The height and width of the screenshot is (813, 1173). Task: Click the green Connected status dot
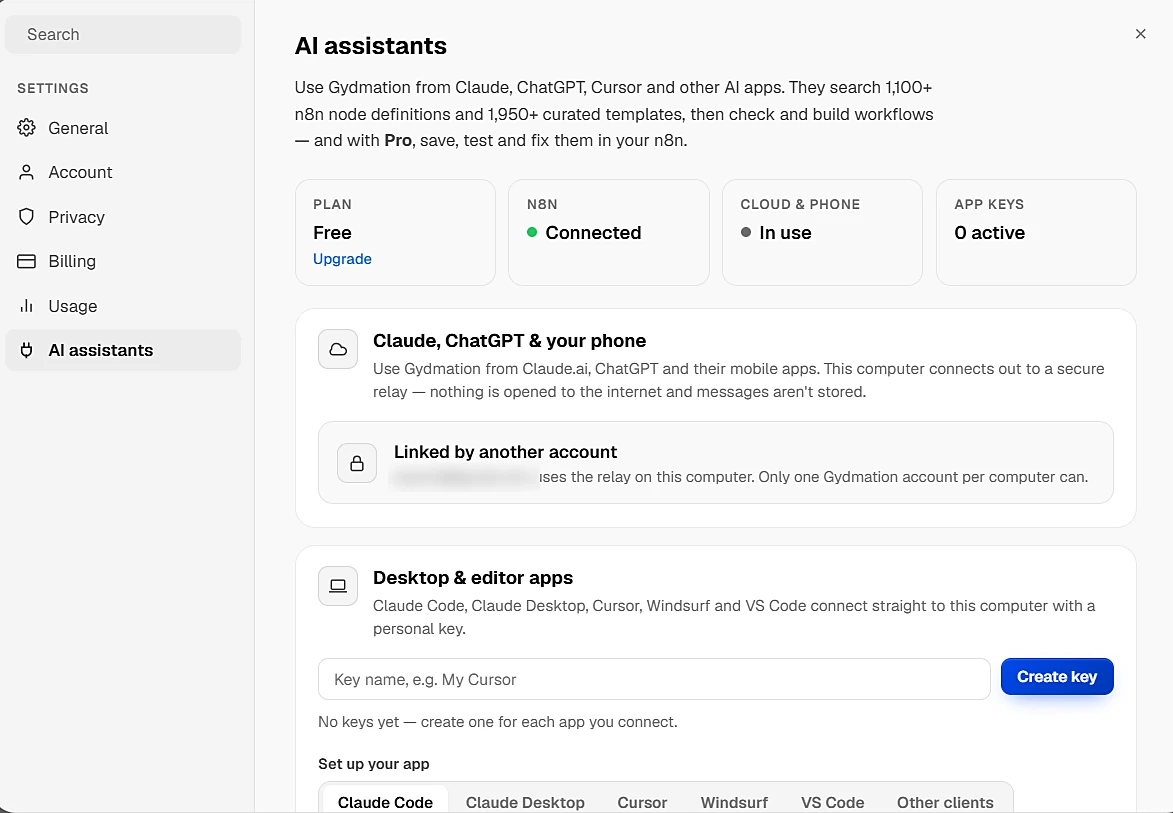[x=532, y=232]
